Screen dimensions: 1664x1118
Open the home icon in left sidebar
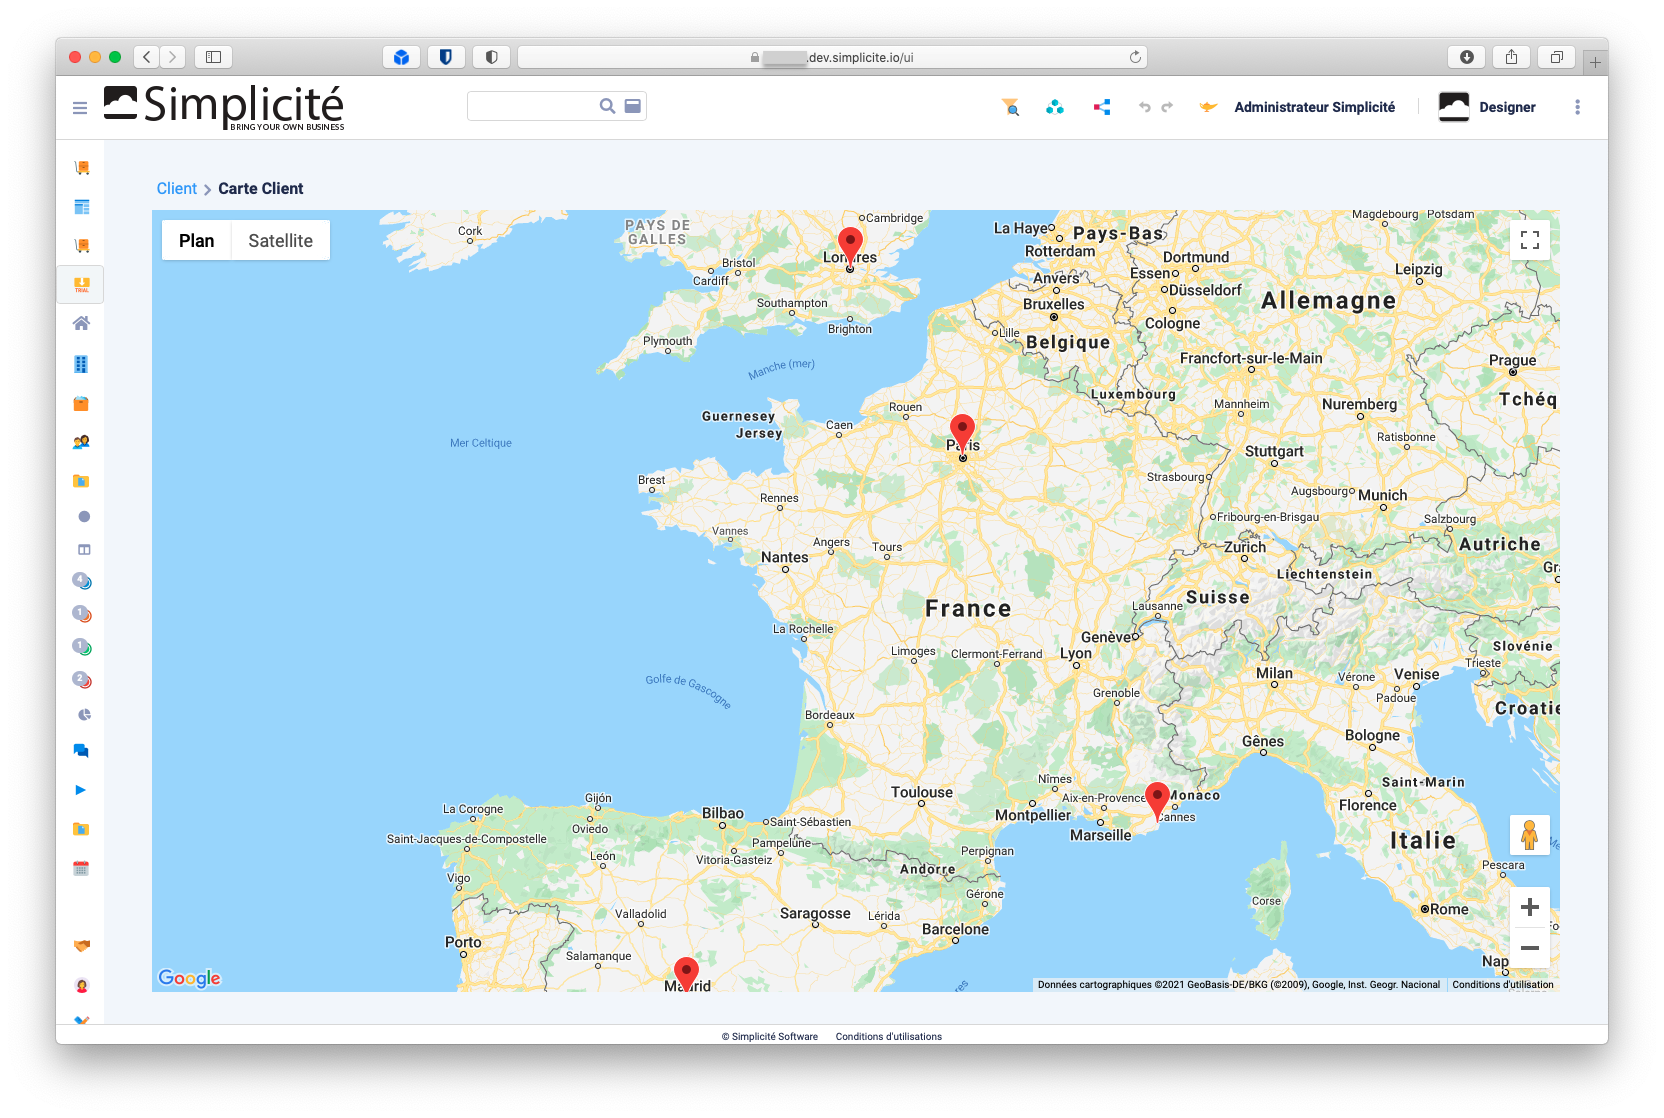tap(82, 323)
